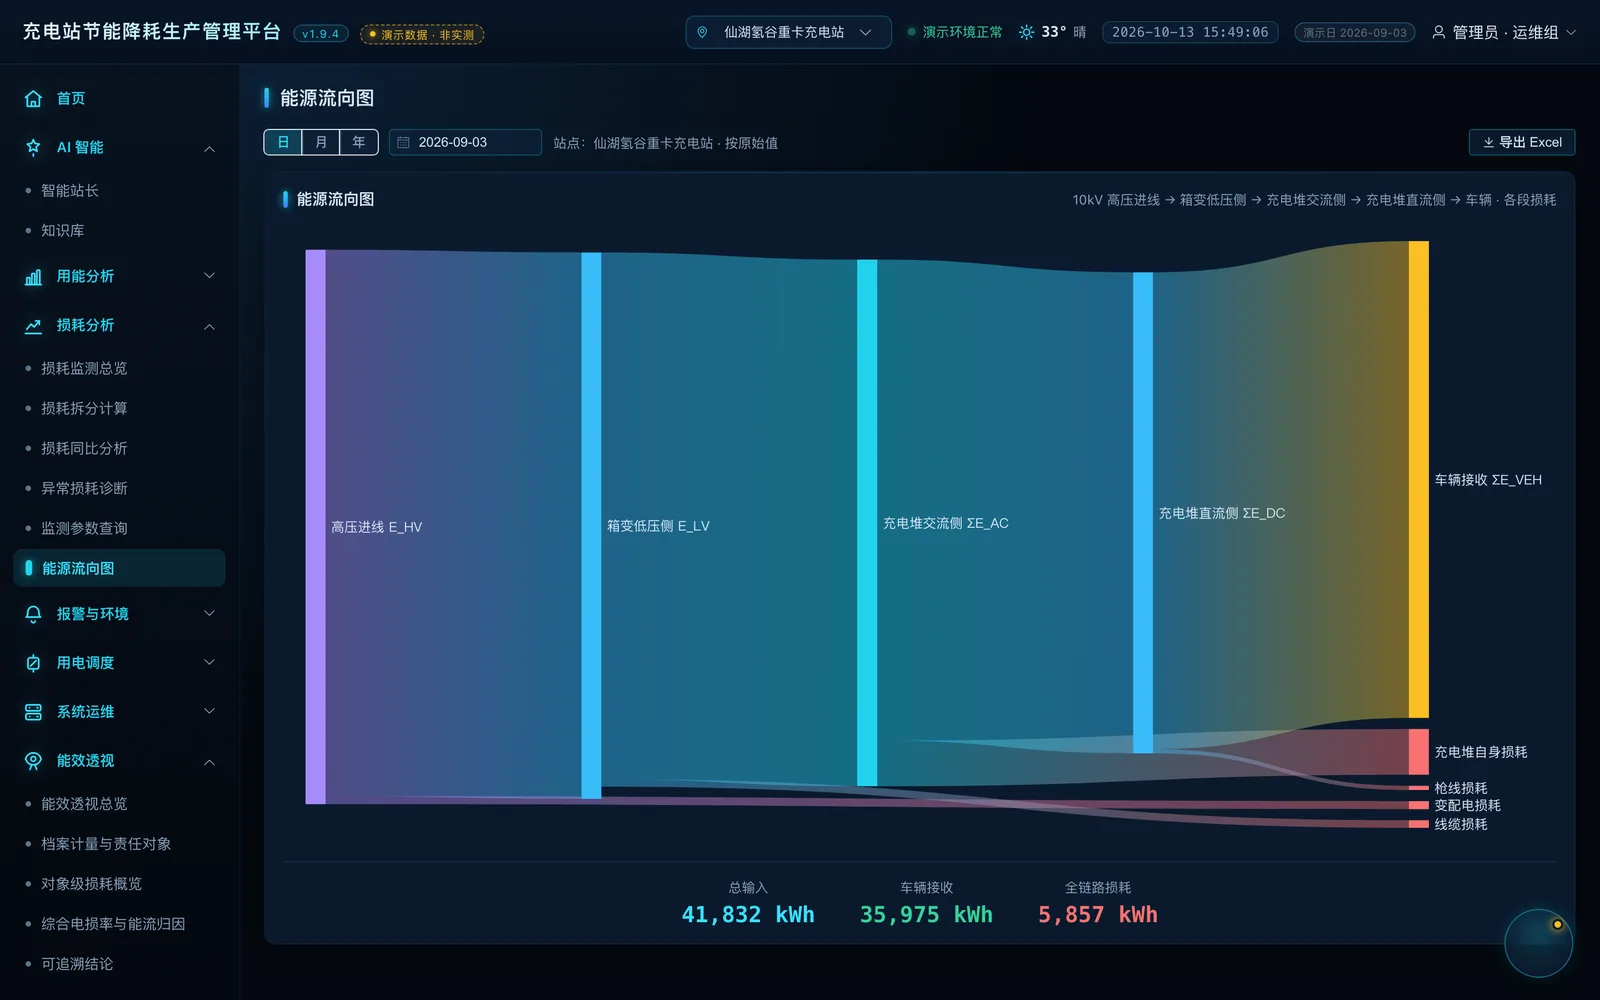This screenshot has height=1000, width=1600.
Task: Click the 损耗分析 trend line icon
Action: (33, 325)
